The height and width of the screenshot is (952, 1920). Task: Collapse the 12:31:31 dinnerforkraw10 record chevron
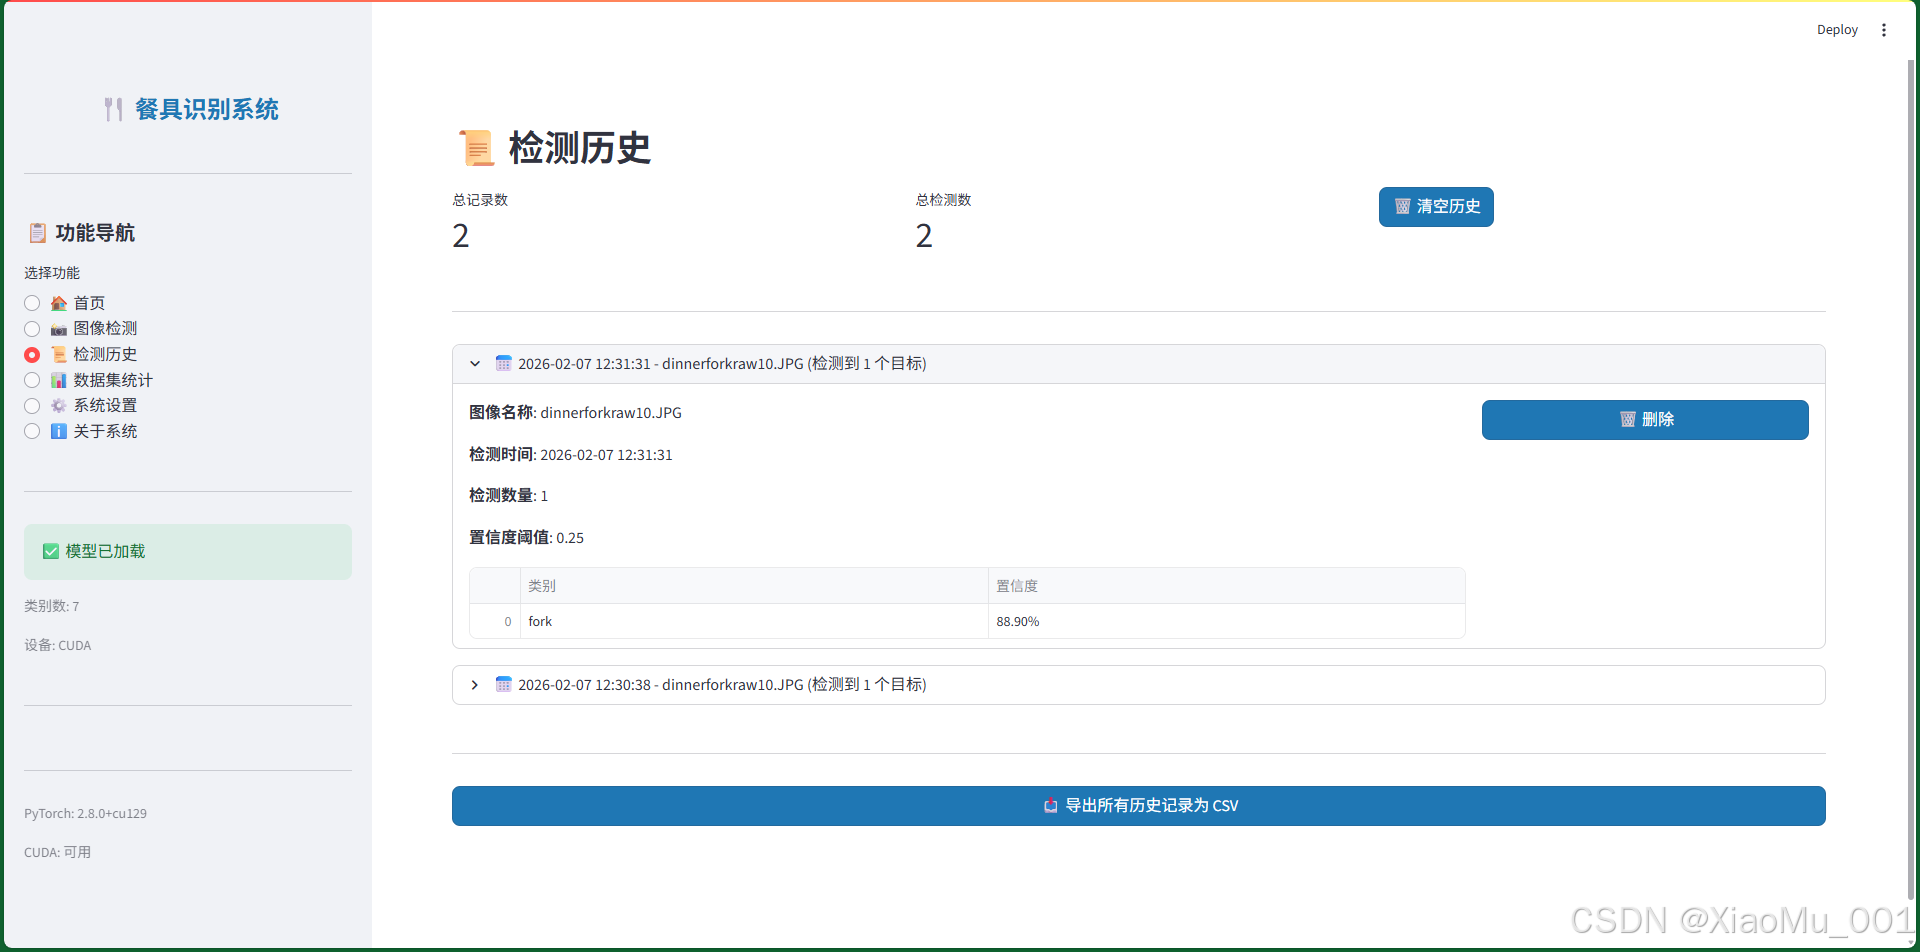(x=475, y=363)
